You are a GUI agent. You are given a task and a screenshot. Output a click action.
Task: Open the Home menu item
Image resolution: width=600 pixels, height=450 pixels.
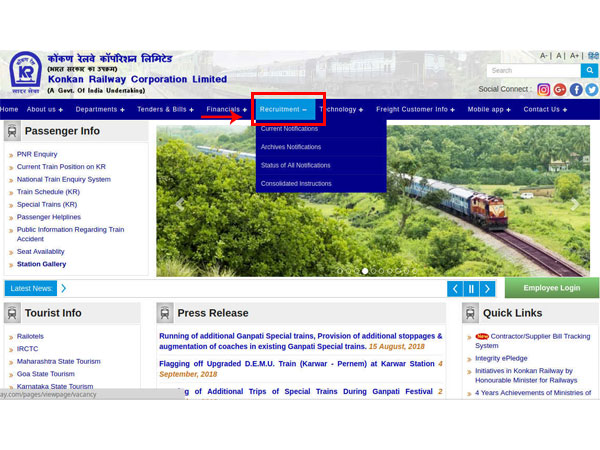9,109
